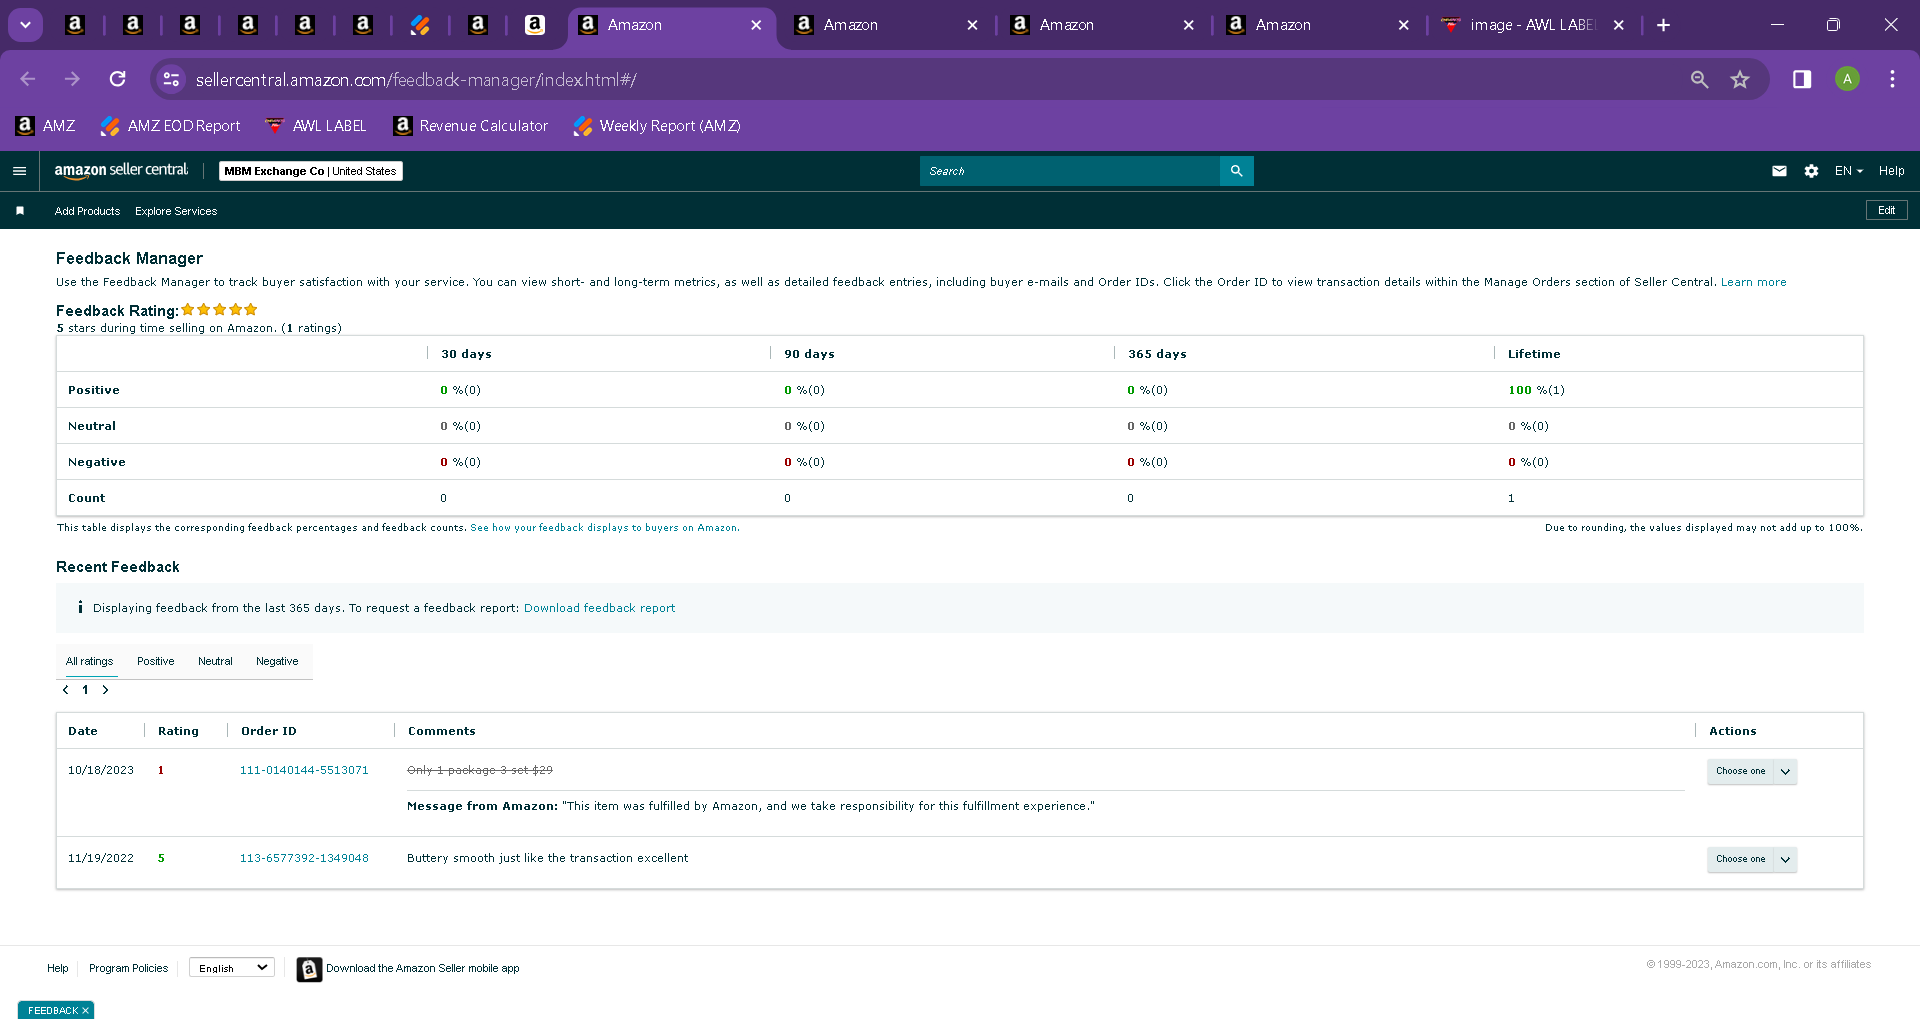Click the Lifetime positive 100 %(1) value
This screenshot has height=1019, width=1920.
pos(1537,390)
